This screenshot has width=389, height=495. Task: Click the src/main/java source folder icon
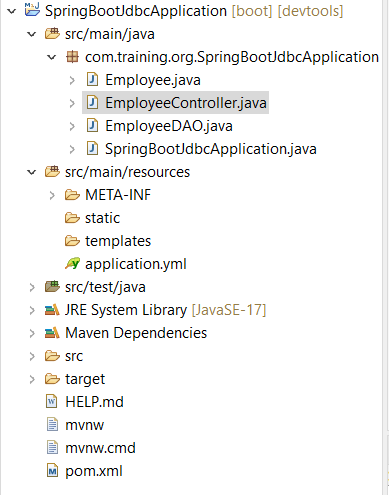[x=52, y=33]
